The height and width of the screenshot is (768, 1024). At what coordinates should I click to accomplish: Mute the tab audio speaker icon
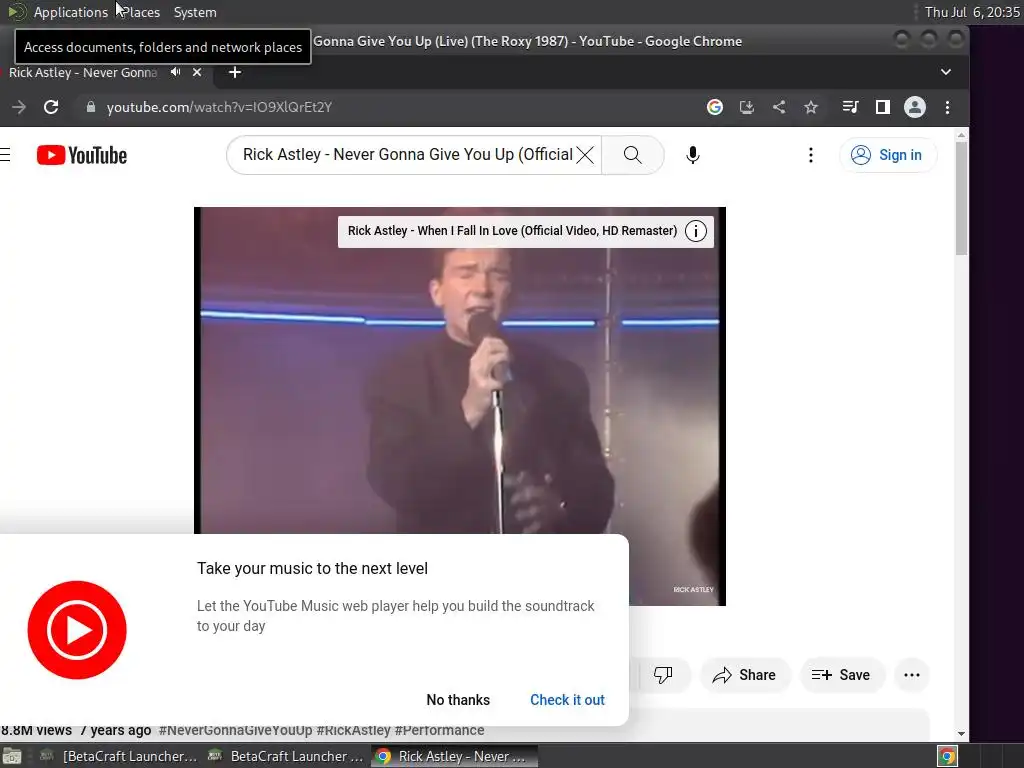point(175,72)
